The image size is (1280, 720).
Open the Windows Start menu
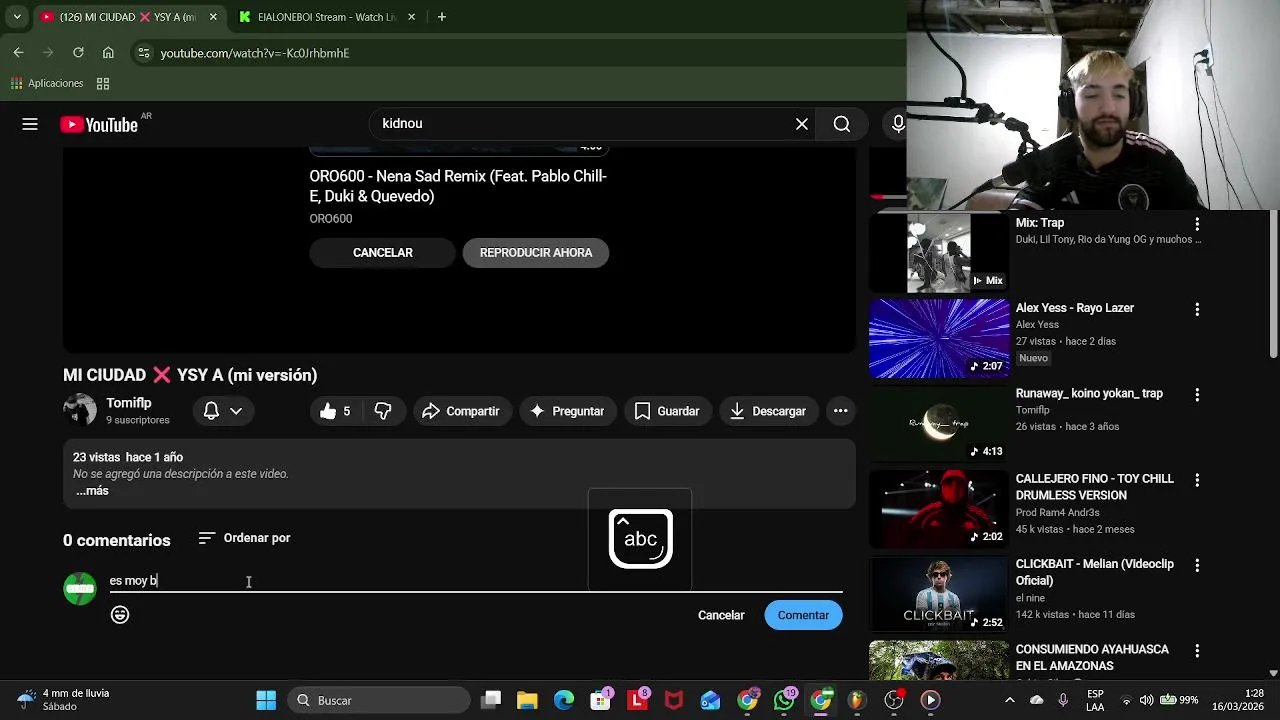[x=266, y=700]
